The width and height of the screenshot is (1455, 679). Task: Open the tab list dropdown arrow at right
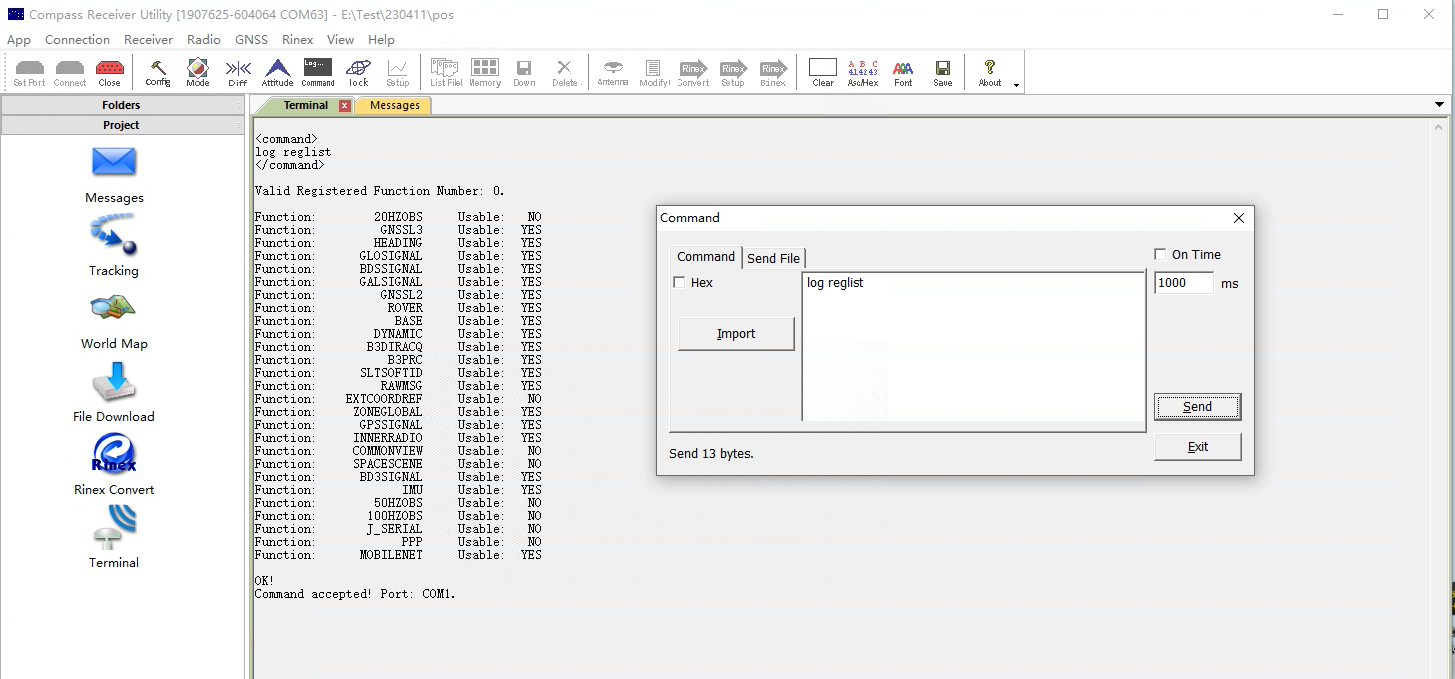(1440, 105)
